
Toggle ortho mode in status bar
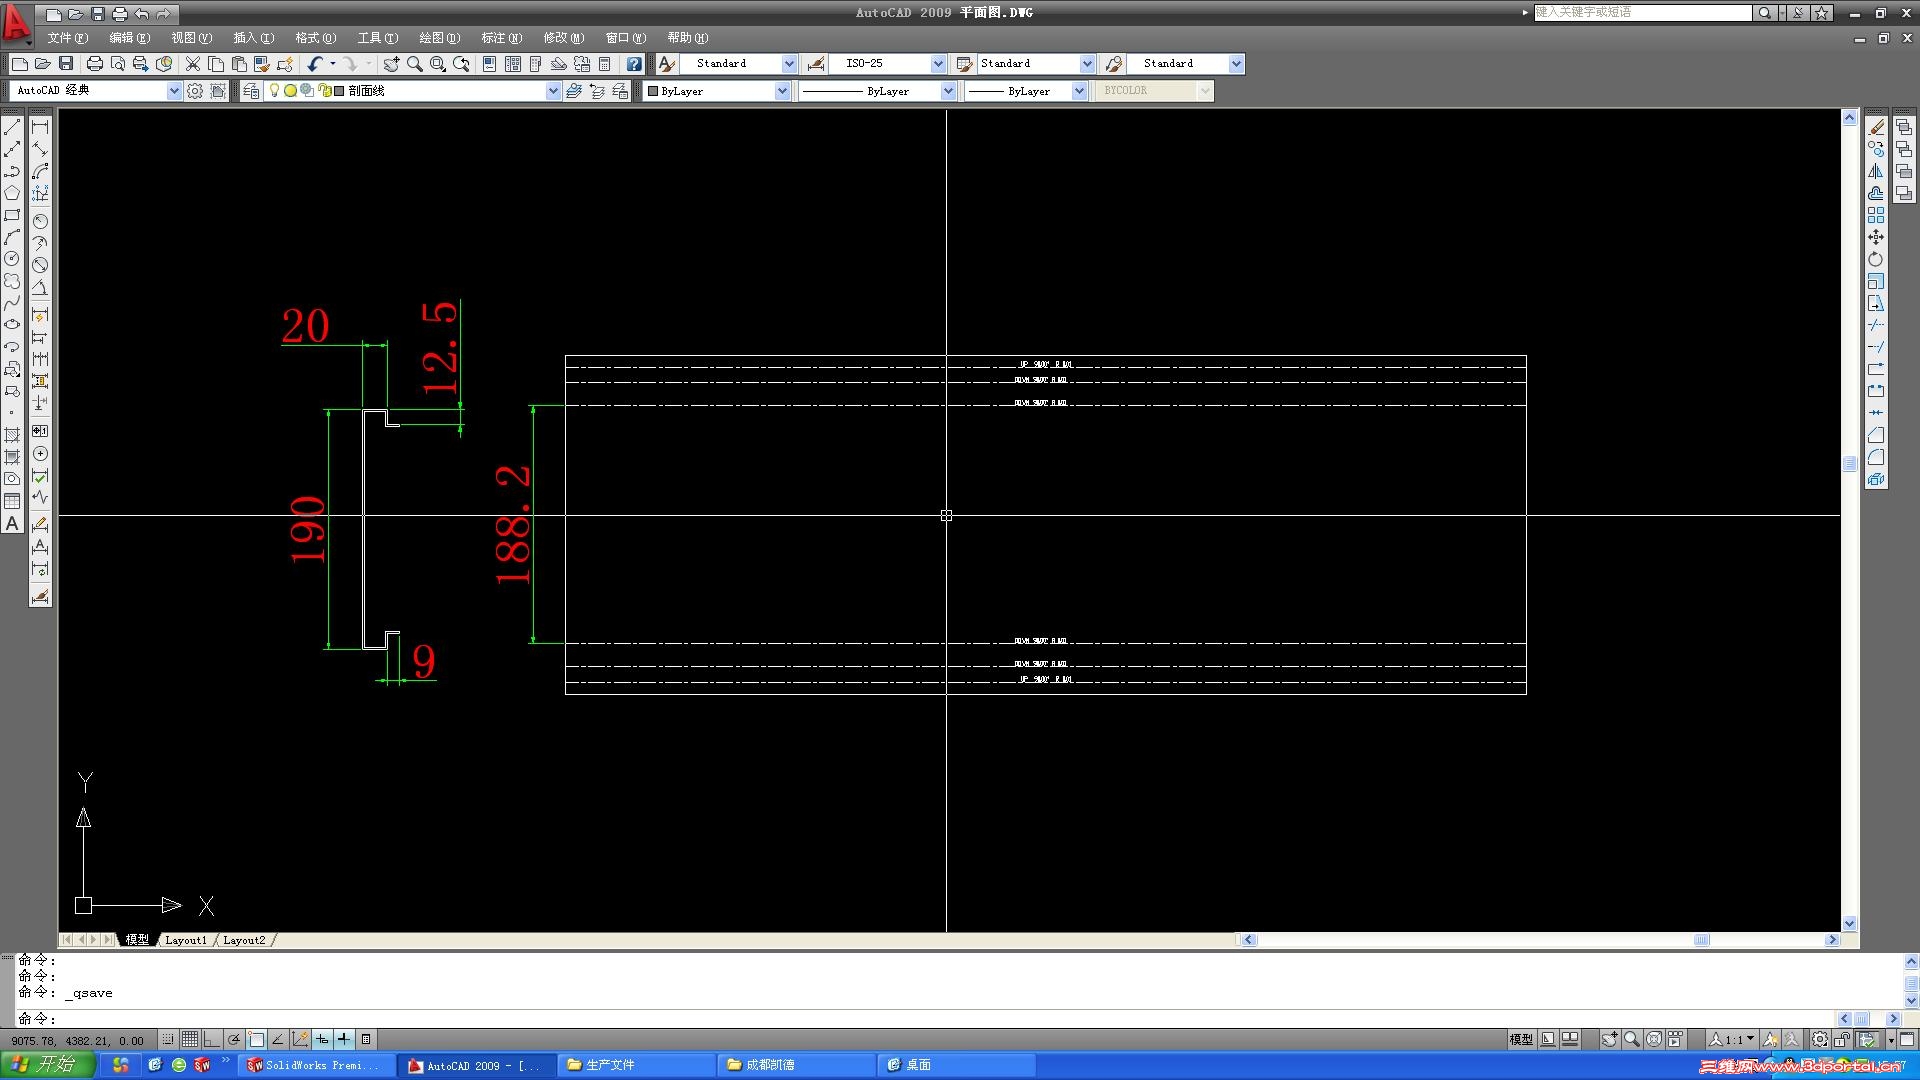point(211,1040)
